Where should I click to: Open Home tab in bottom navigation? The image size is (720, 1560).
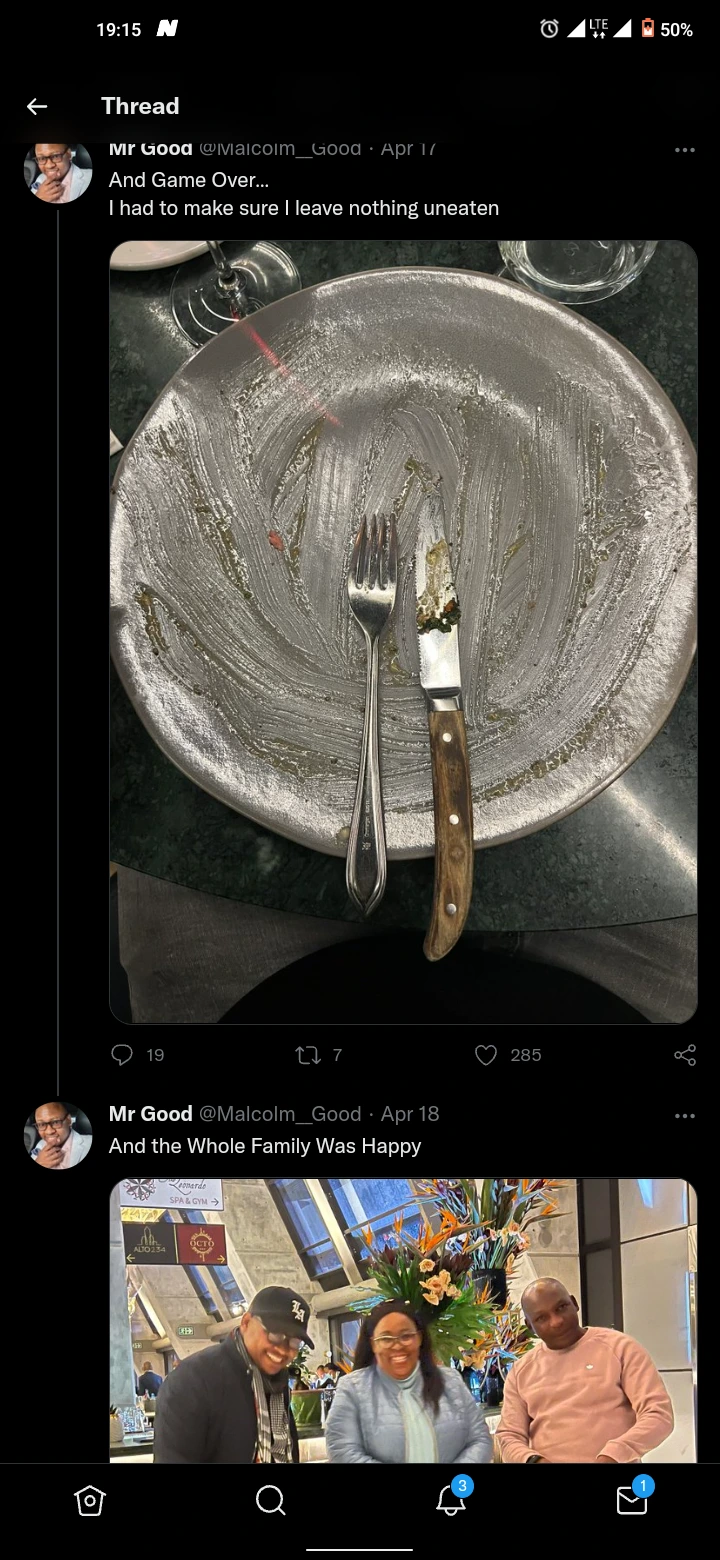pyautogui.click(x=90, y=1500)
